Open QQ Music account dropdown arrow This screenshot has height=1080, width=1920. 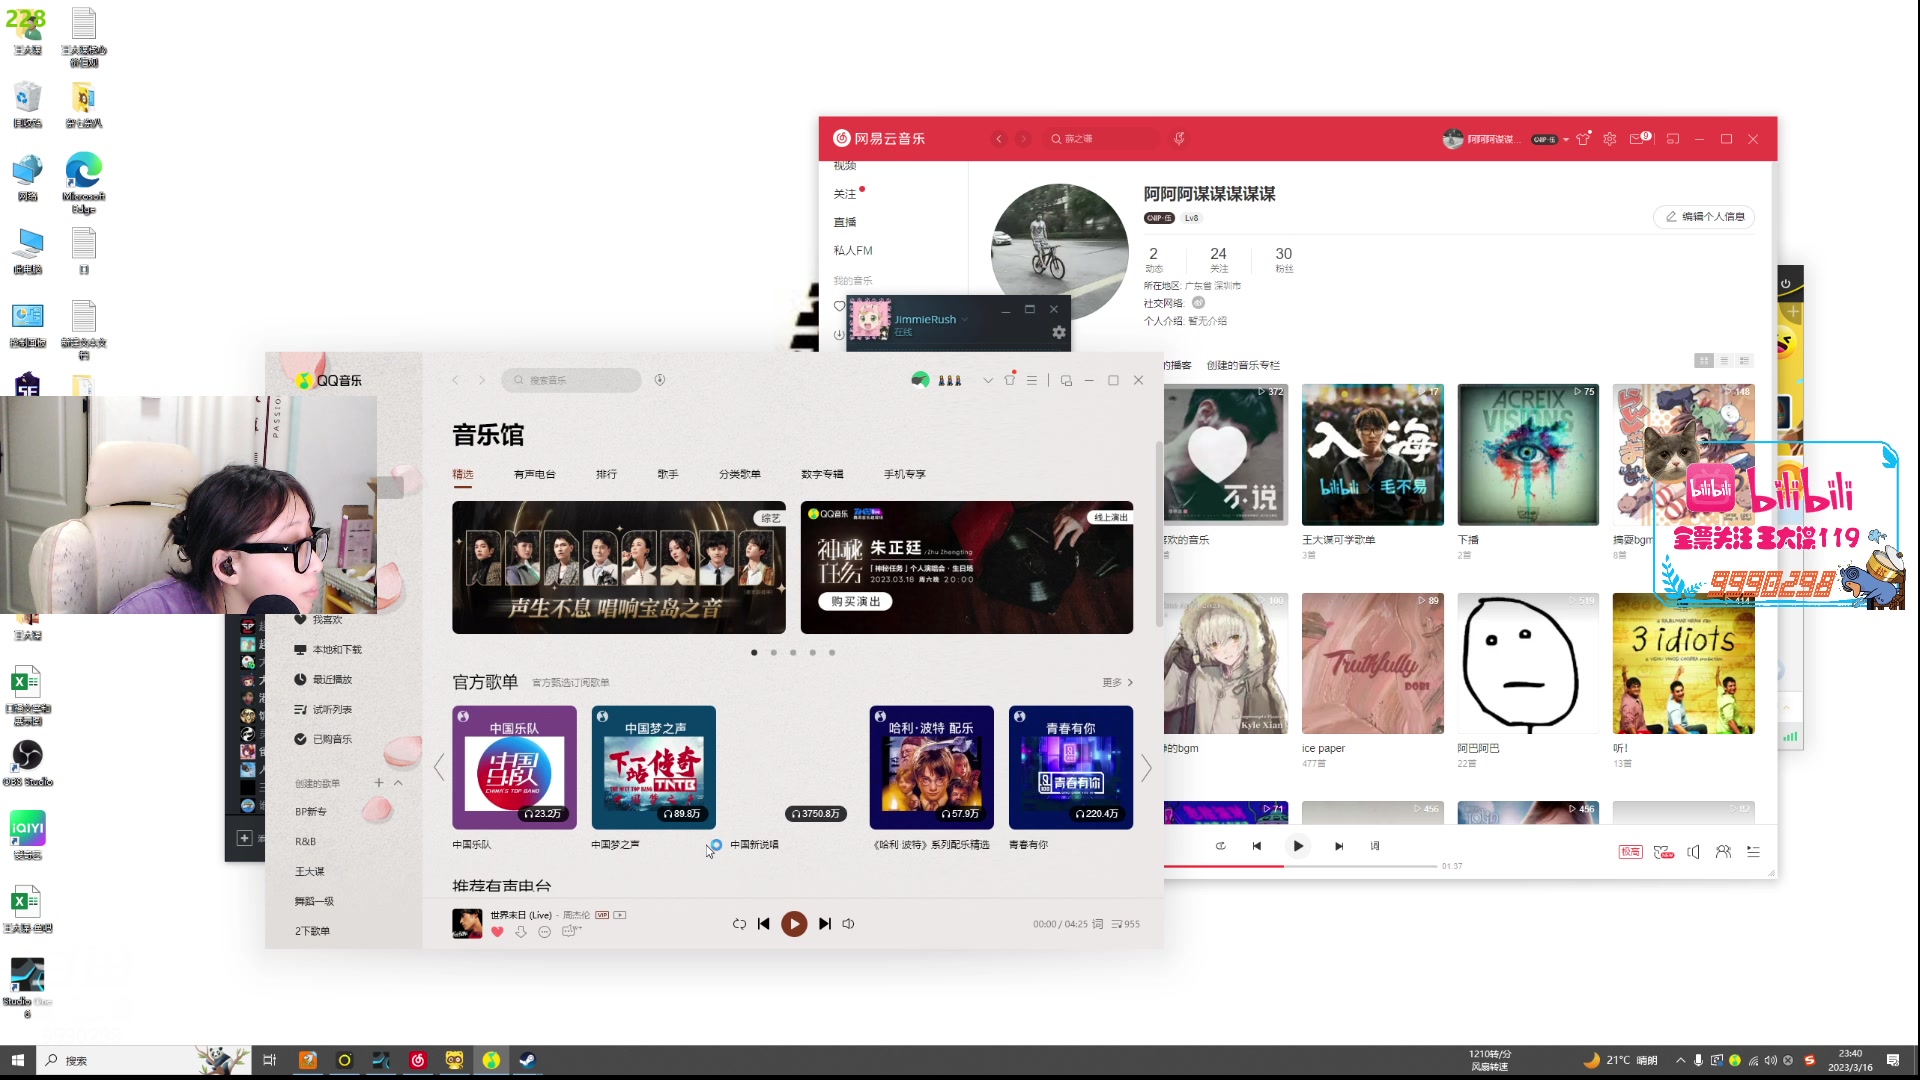click(x=988, y=380)
